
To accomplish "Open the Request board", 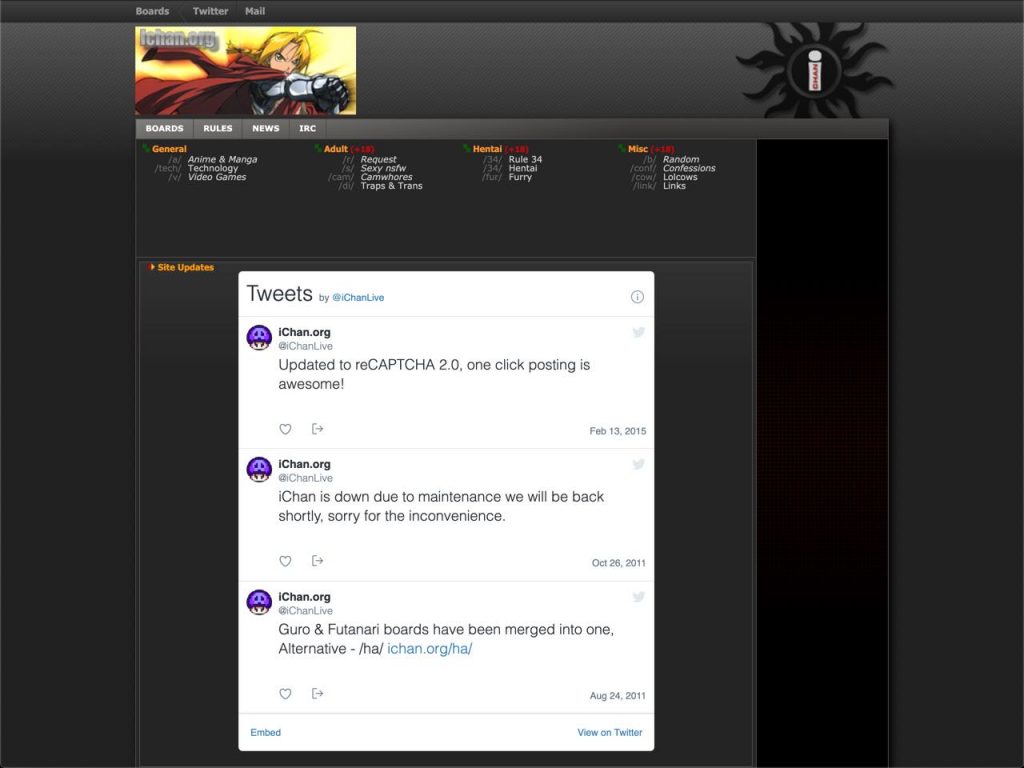I will coord(379,159).
